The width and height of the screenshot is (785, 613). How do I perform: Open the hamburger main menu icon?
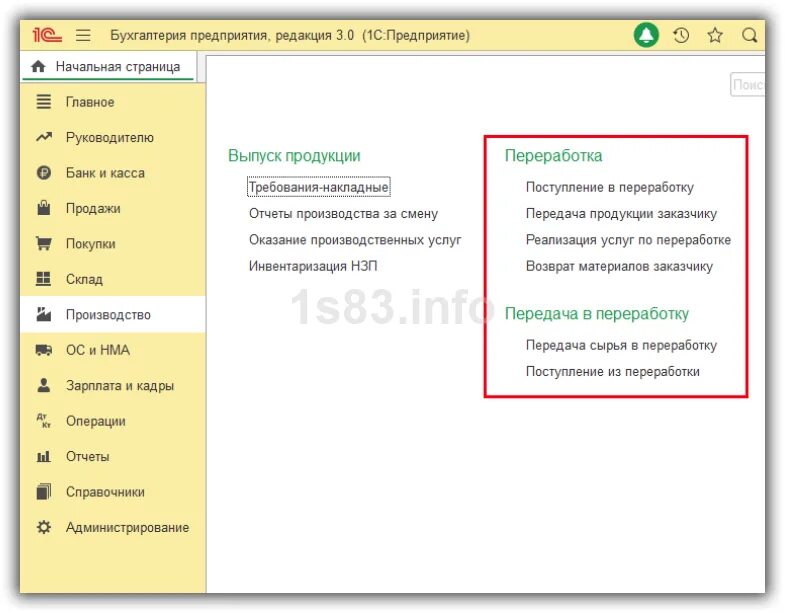83,35
